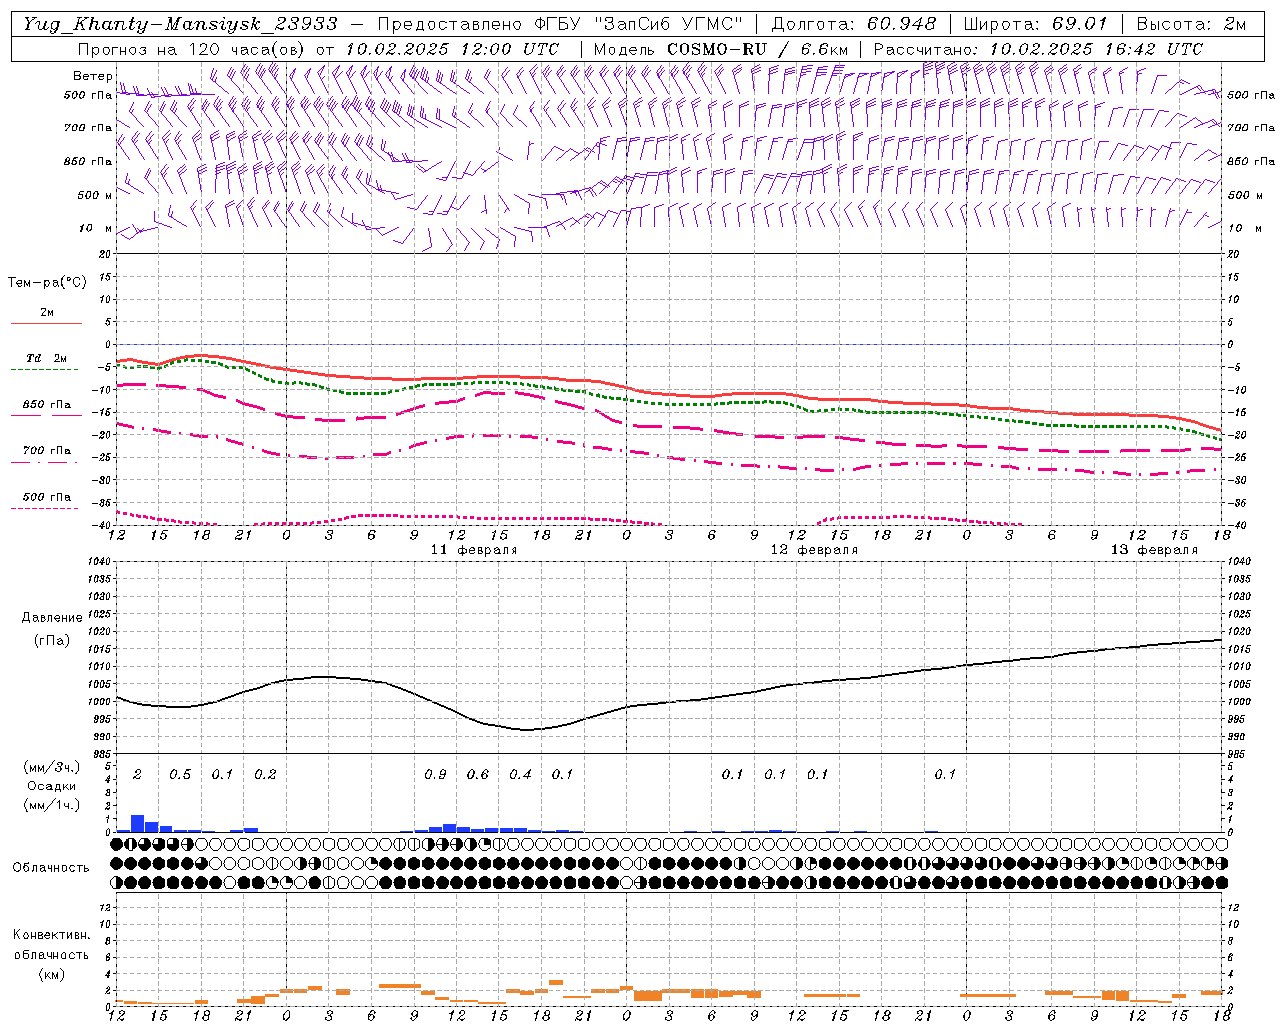
Task: Click the 12 февраля date label
Action: tap(814, 550)
